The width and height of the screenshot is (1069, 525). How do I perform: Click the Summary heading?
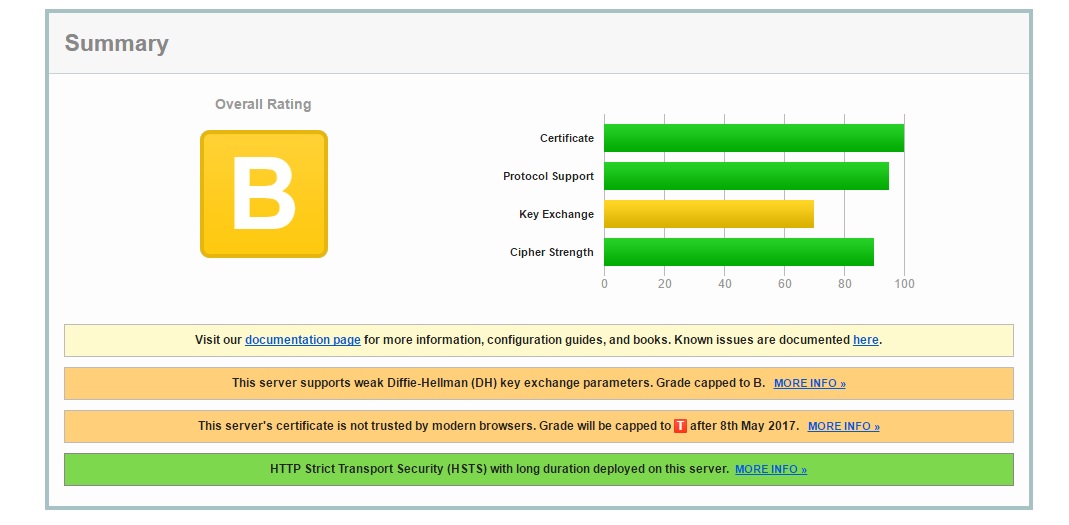[x=117, y=43]
